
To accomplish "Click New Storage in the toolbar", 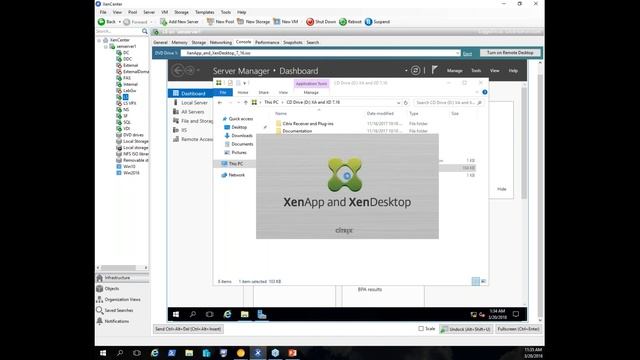I will coord(253,22).
